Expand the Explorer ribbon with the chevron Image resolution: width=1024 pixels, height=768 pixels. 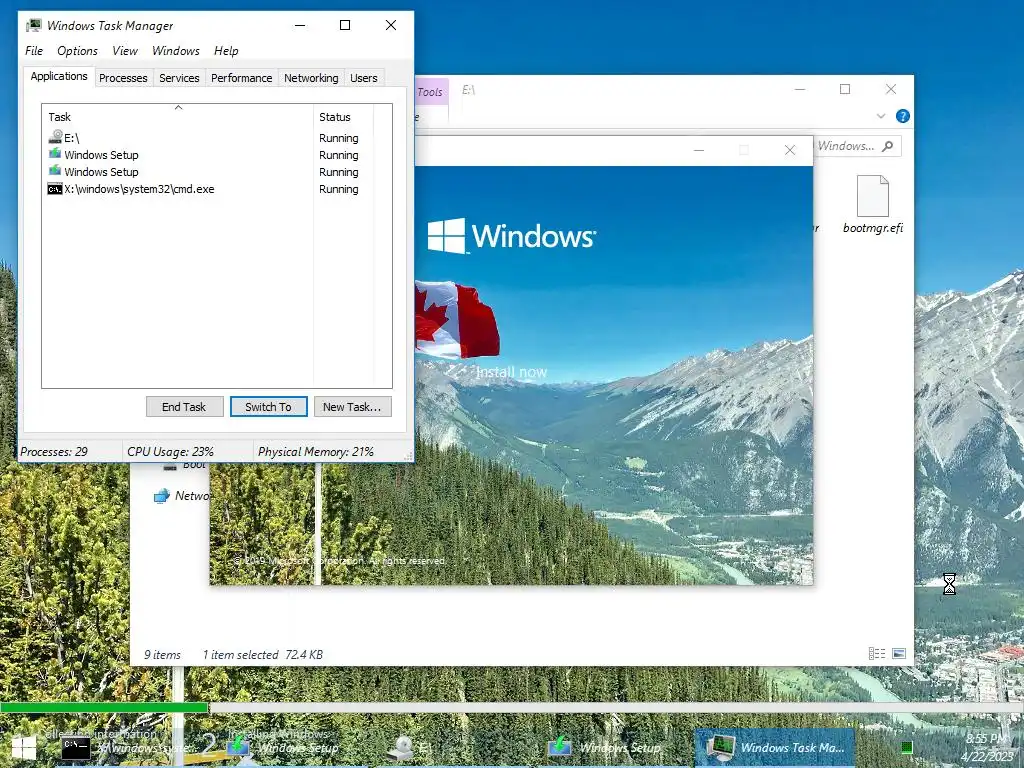tap(880, 116)
